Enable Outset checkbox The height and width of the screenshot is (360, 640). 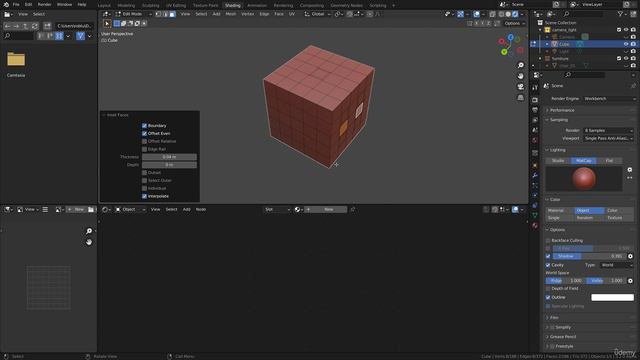pyautogui.click(x=144, y=173)
